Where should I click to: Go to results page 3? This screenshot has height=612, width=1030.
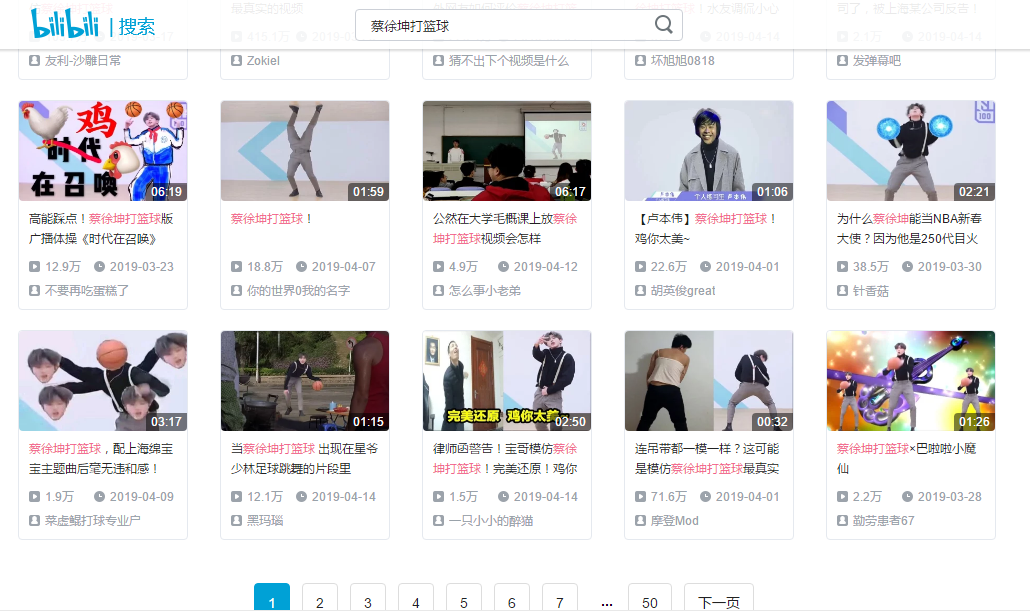coord(368,597)
